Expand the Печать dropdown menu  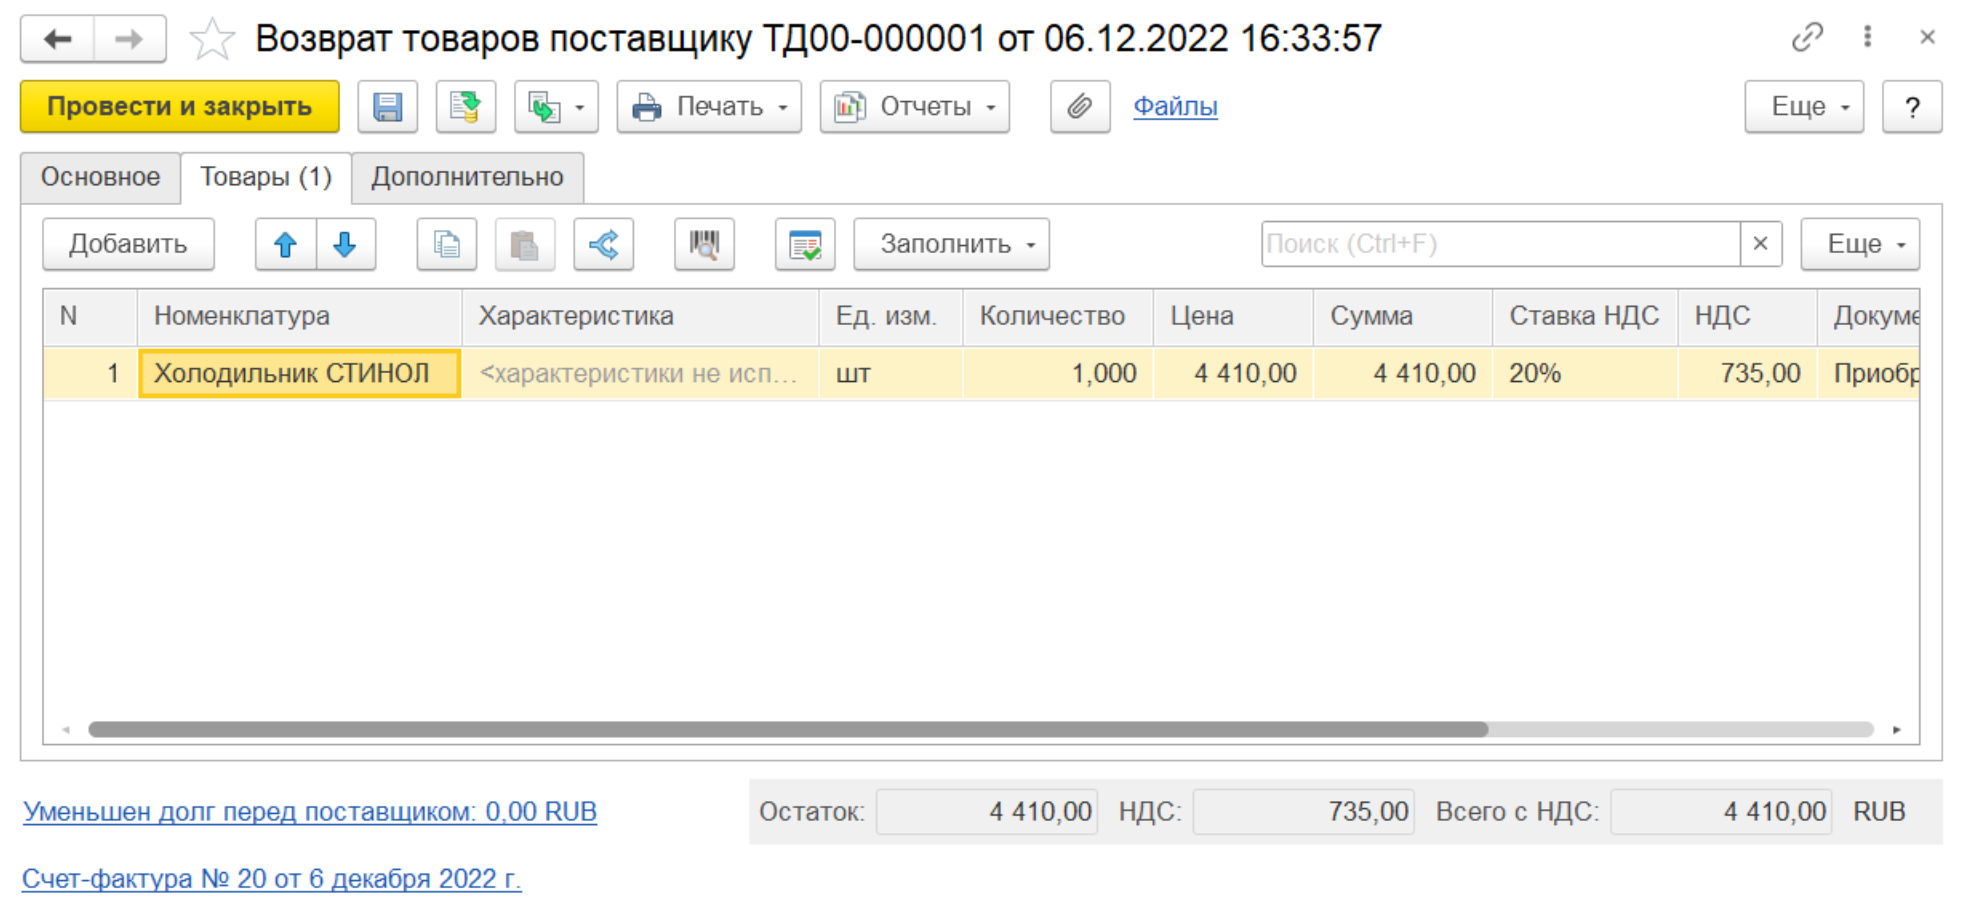click(708, 107)
